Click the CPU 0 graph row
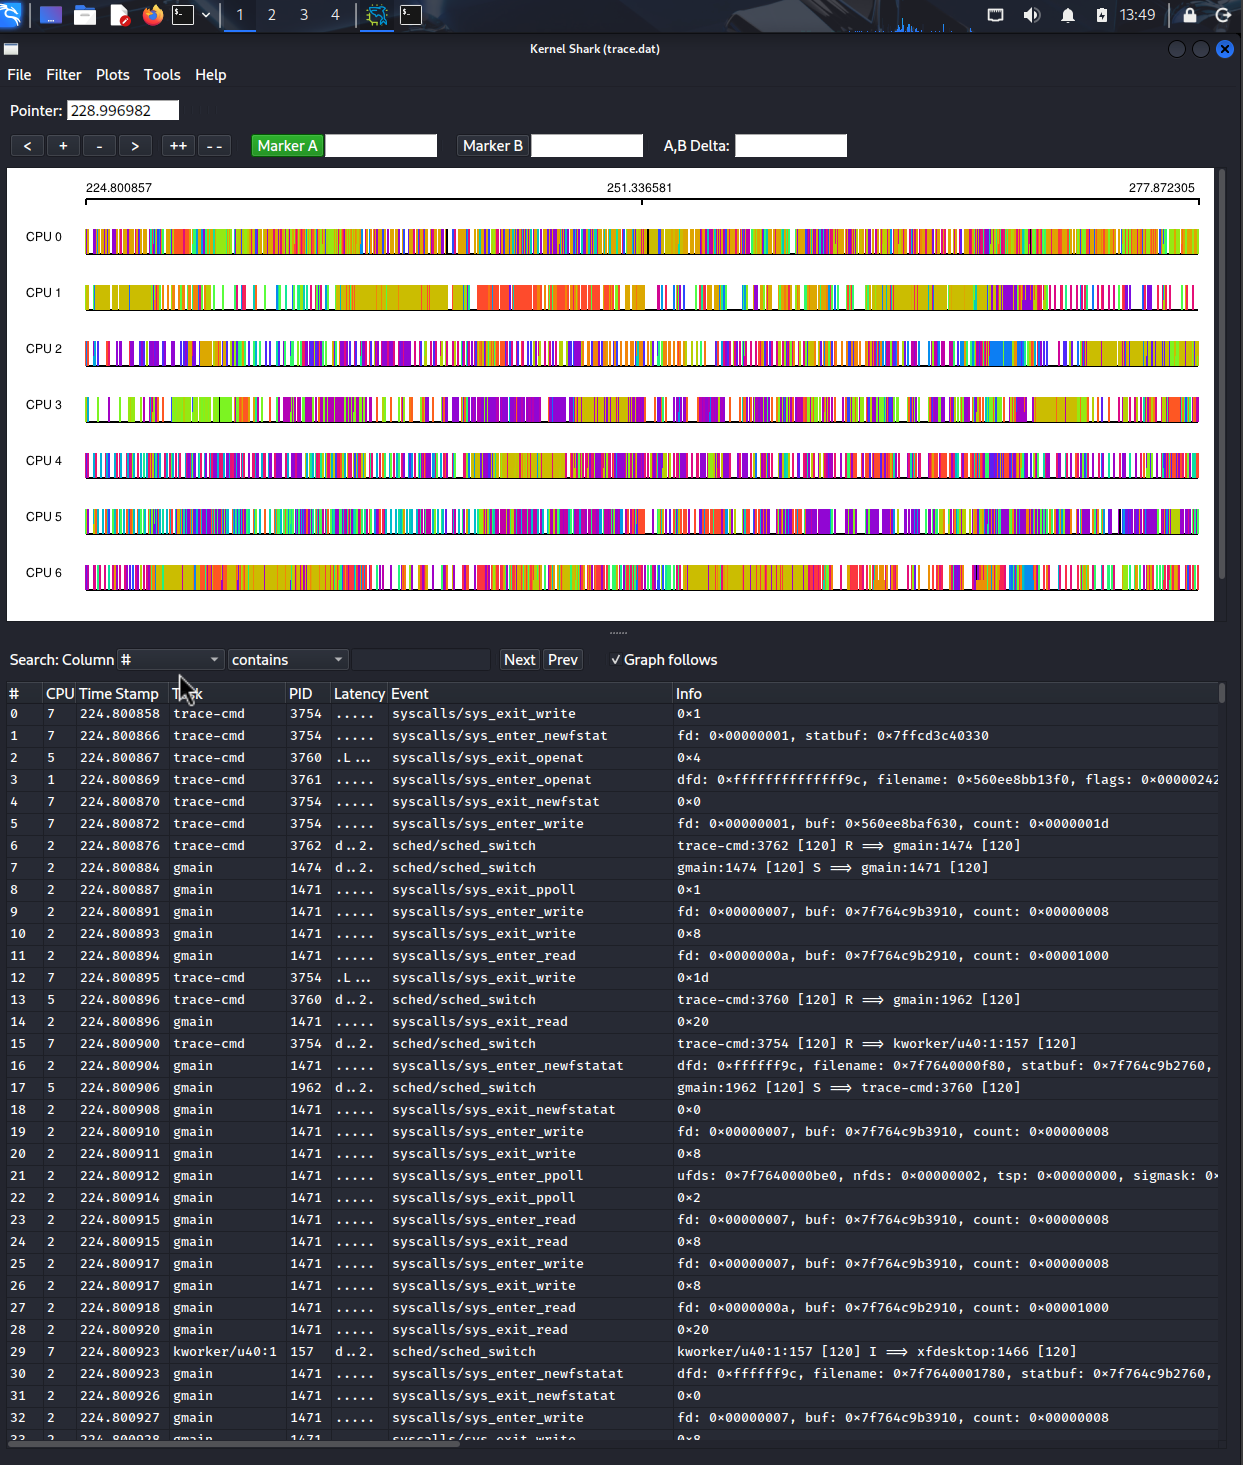 [x=642, y=241]
